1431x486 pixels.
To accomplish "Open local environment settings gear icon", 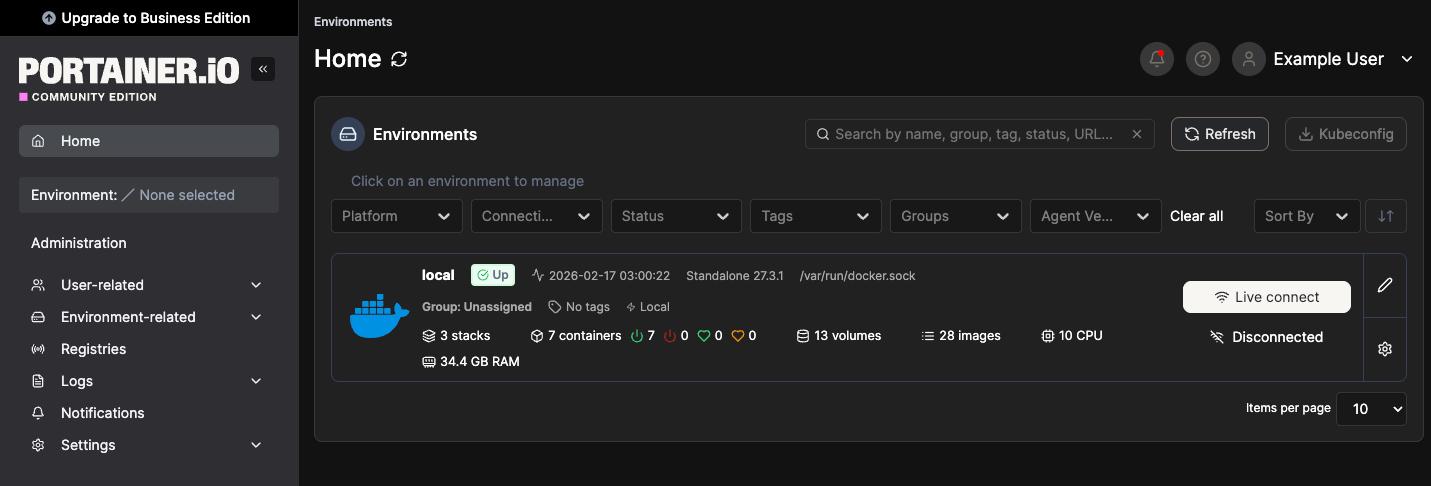I will [1385, 349].
